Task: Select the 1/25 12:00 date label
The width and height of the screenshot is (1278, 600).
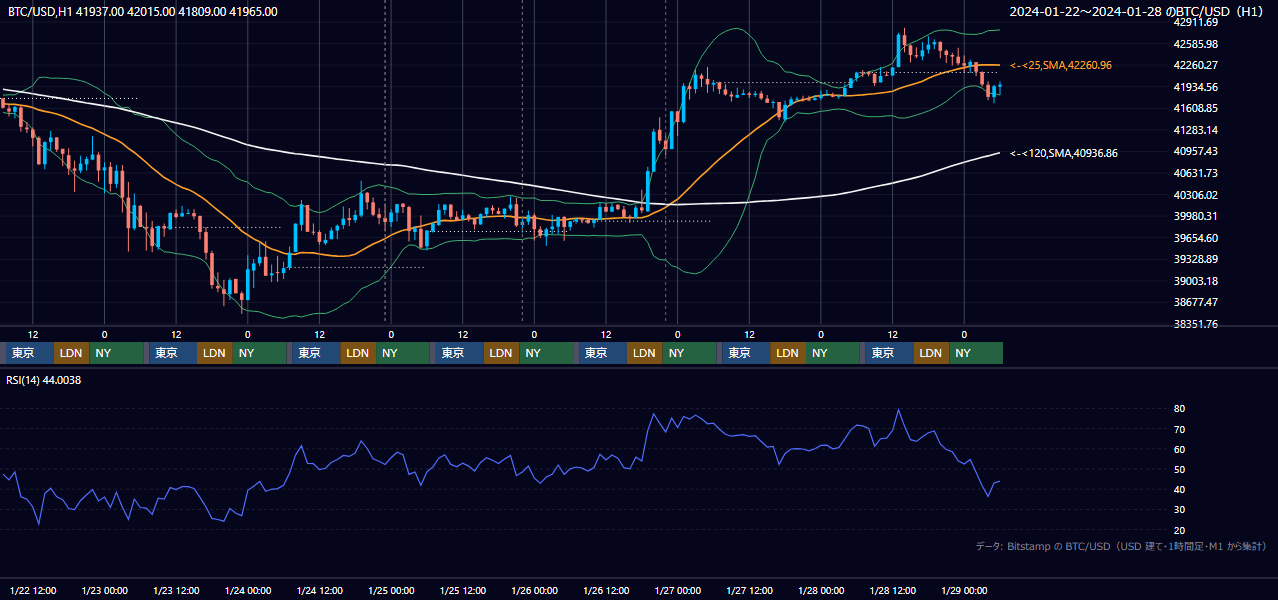Action: (x=462, y=590)
